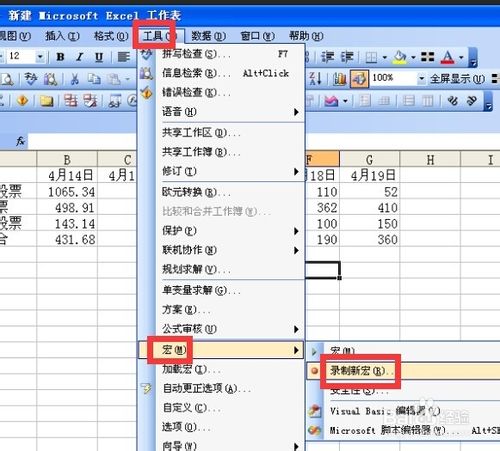500x451 pixels.
Task: Choose 拼写检查 spelling check menu item
Action: point(221,54)
